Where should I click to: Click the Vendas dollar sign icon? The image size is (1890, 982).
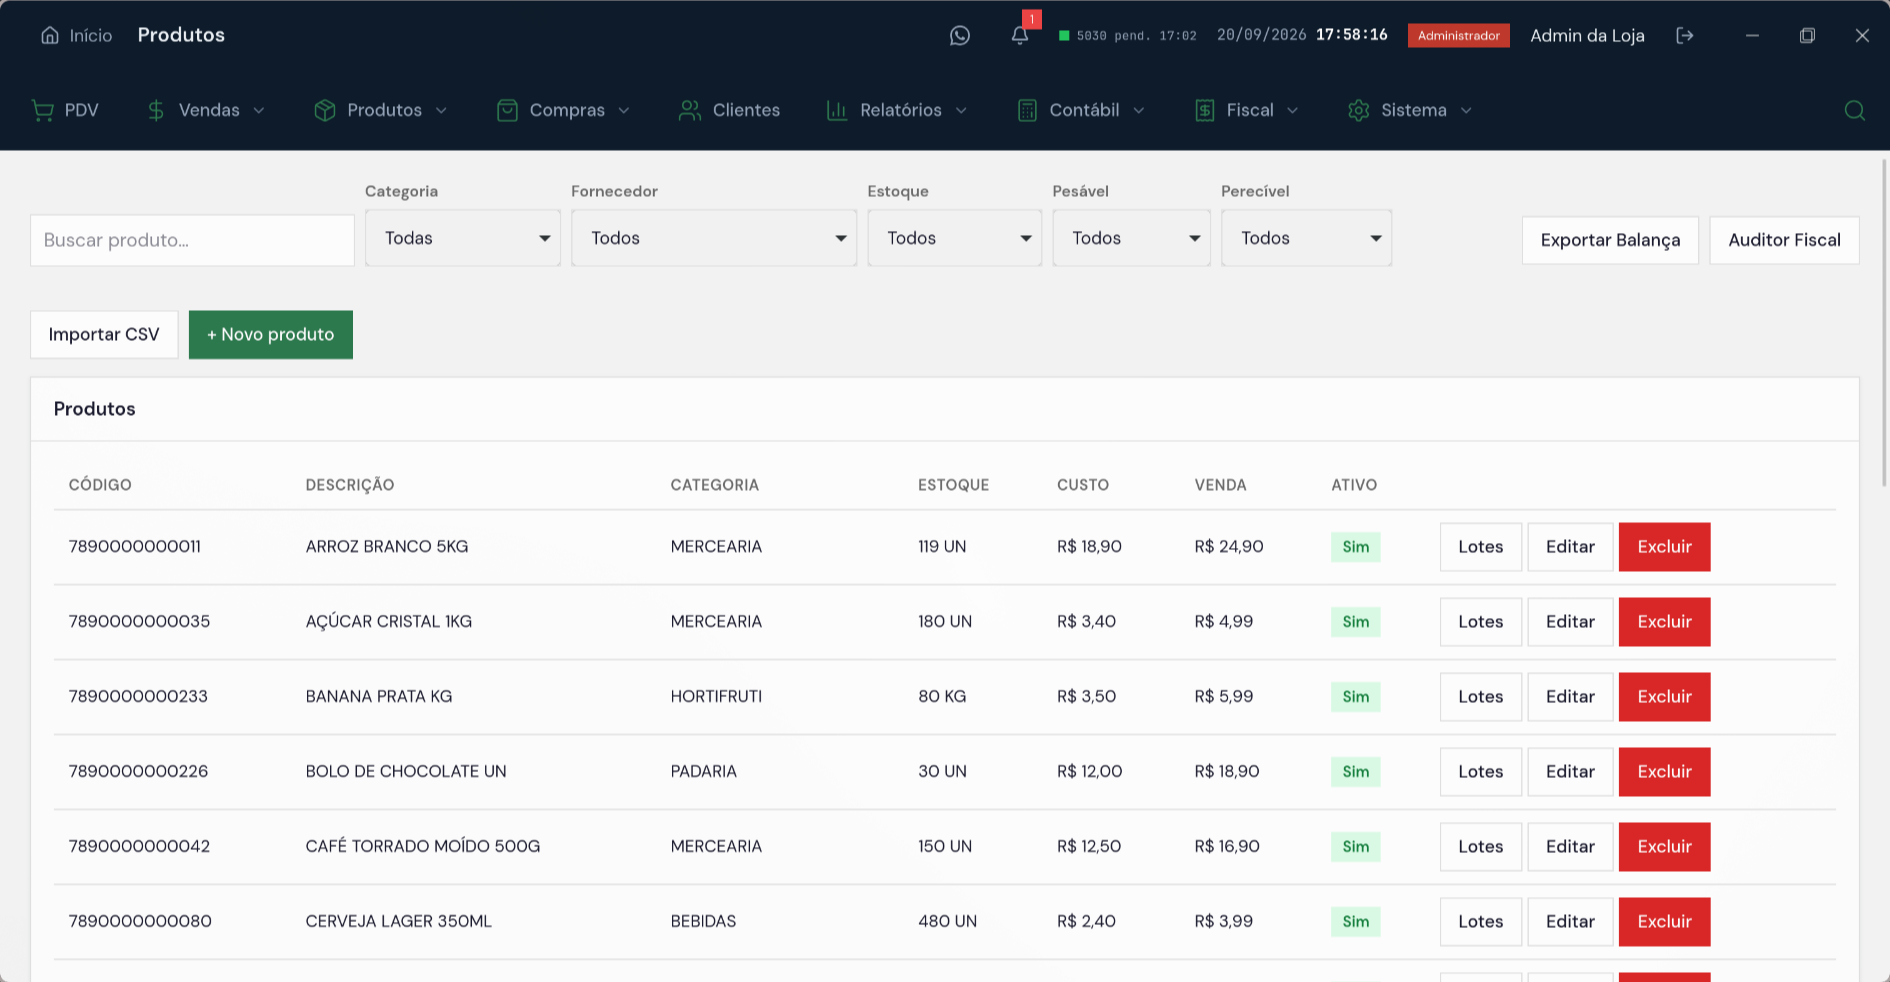click(x=156, y=110)
